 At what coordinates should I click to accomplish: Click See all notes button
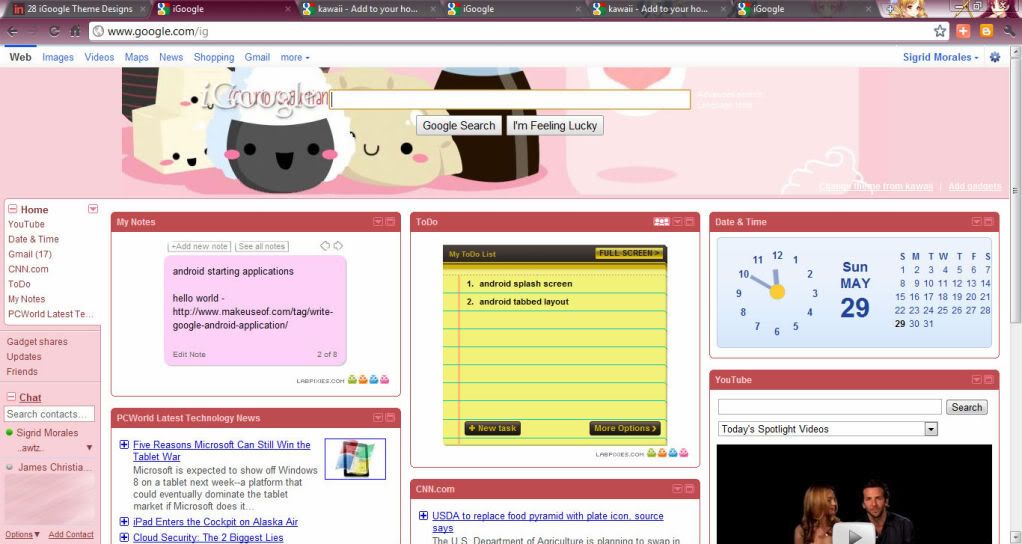[x=261, y=246]
